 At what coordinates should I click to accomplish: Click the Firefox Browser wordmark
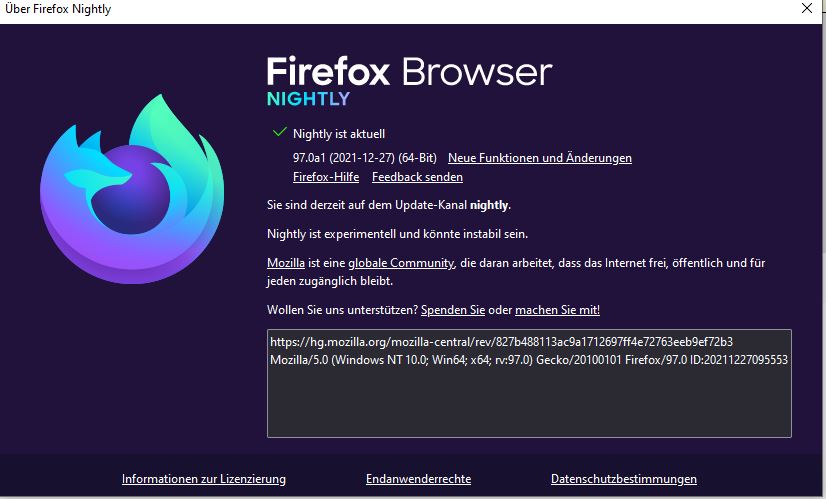[x=409, y=72]
